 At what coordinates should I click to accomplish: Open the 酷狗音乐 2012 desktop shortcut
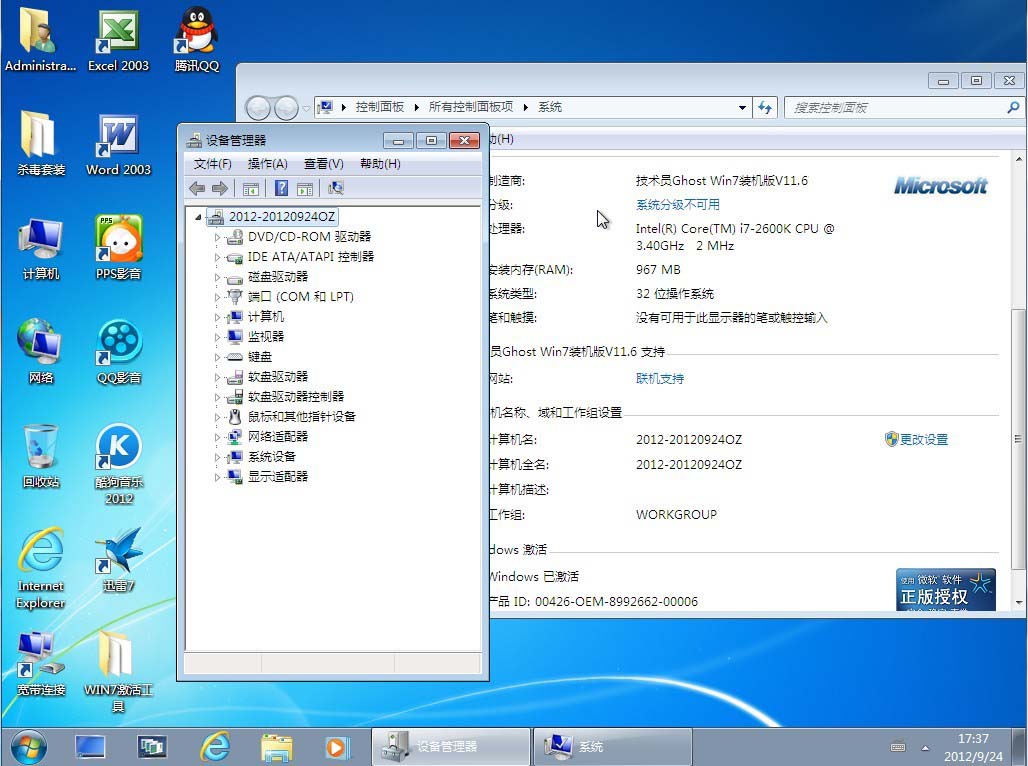pyautogui.click(x=118, y=463)
